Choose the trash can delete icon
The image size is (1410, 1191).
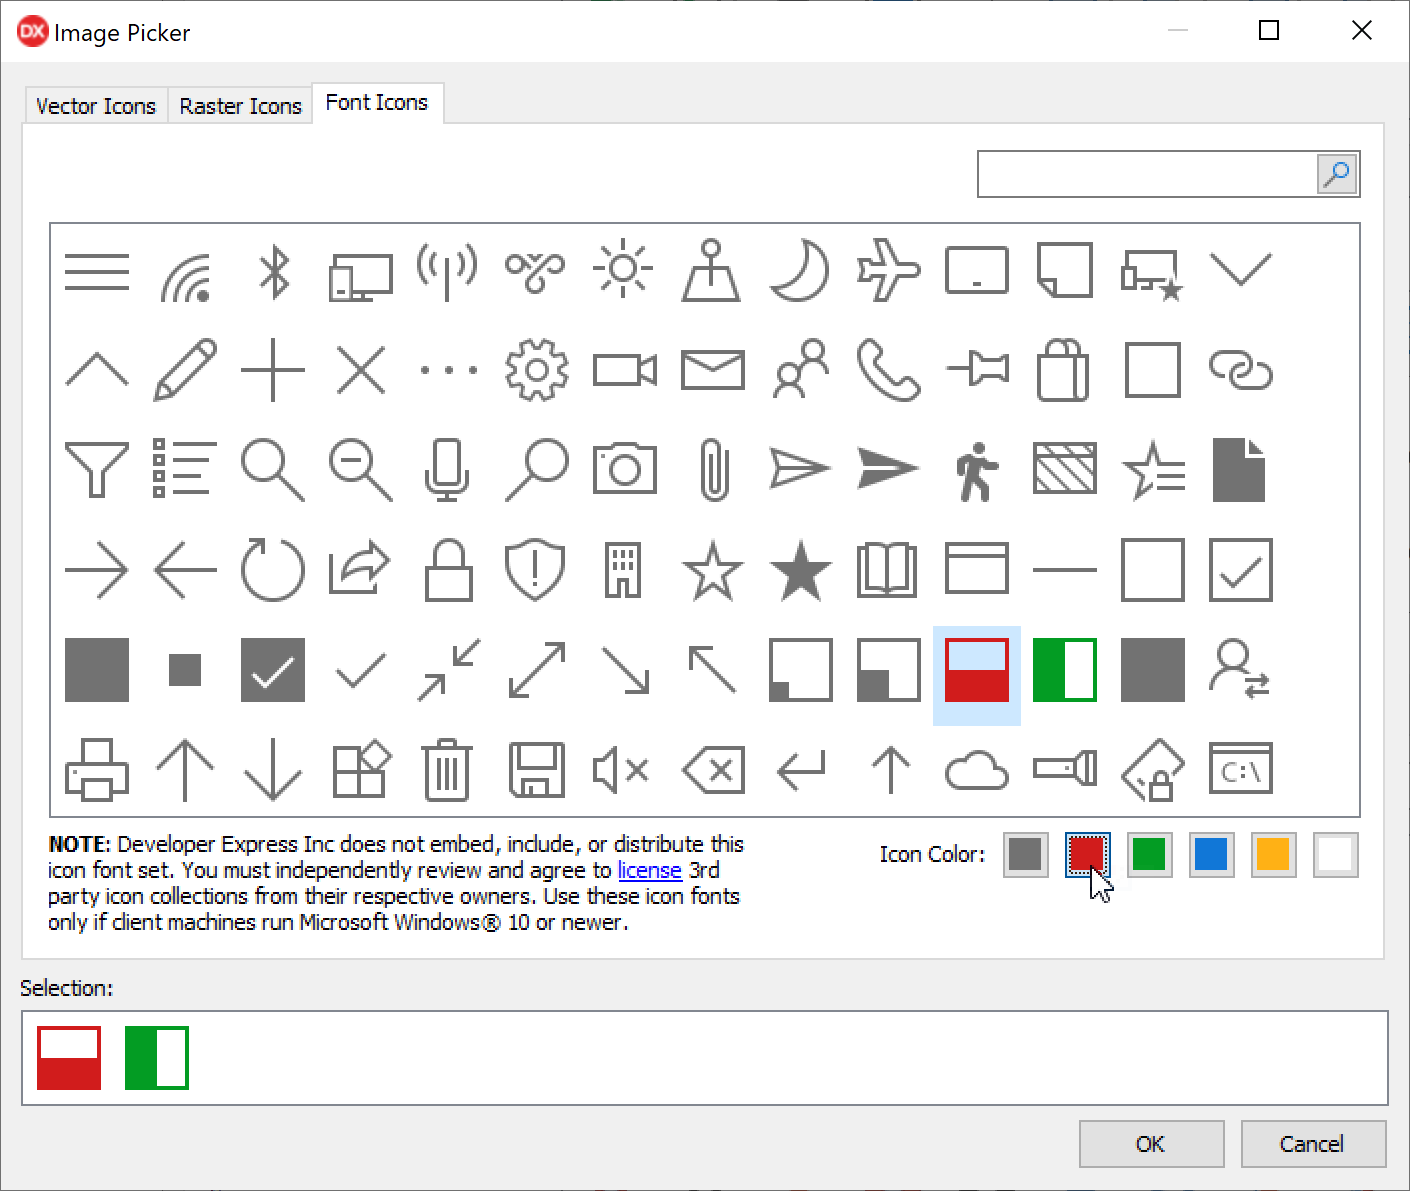447,771
